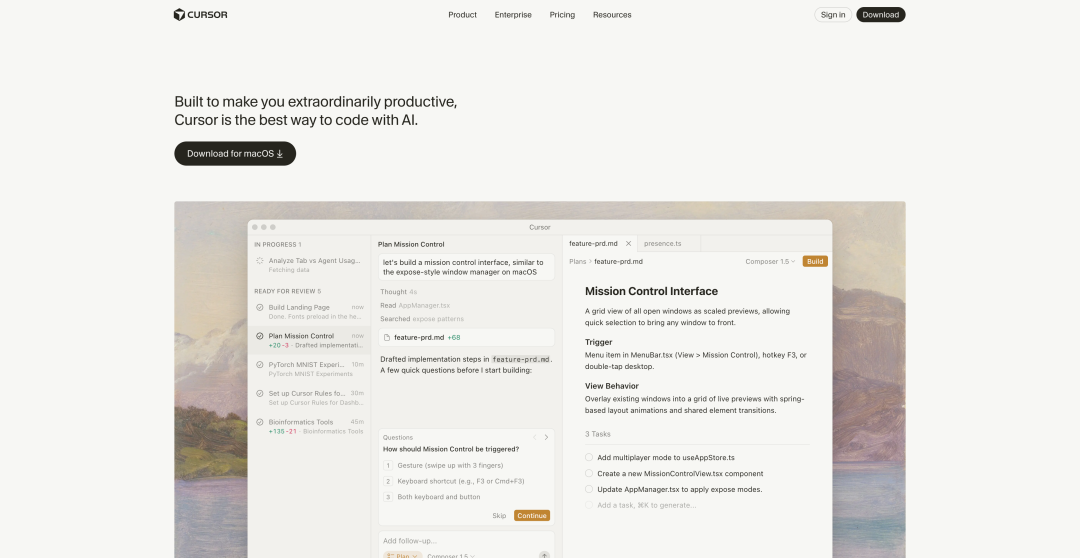This screenshot has width=1080, height=558.
Task: Open the Product navigation menu
Action: [462, 15]
